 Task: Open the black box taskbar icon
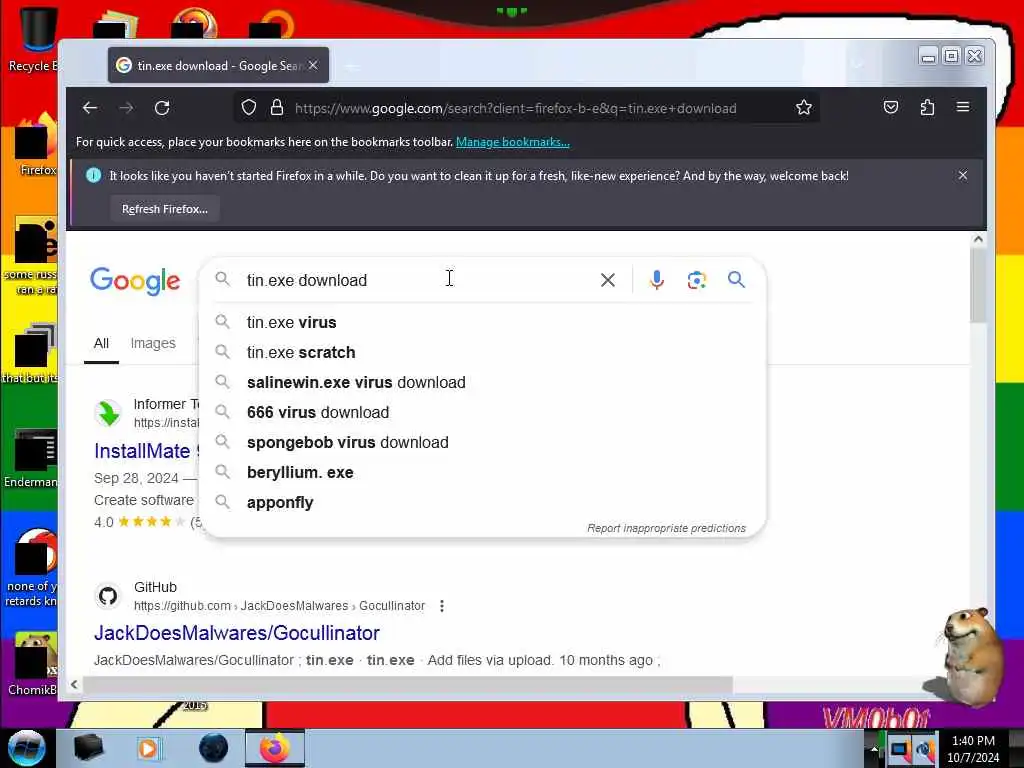click(88, 748)
